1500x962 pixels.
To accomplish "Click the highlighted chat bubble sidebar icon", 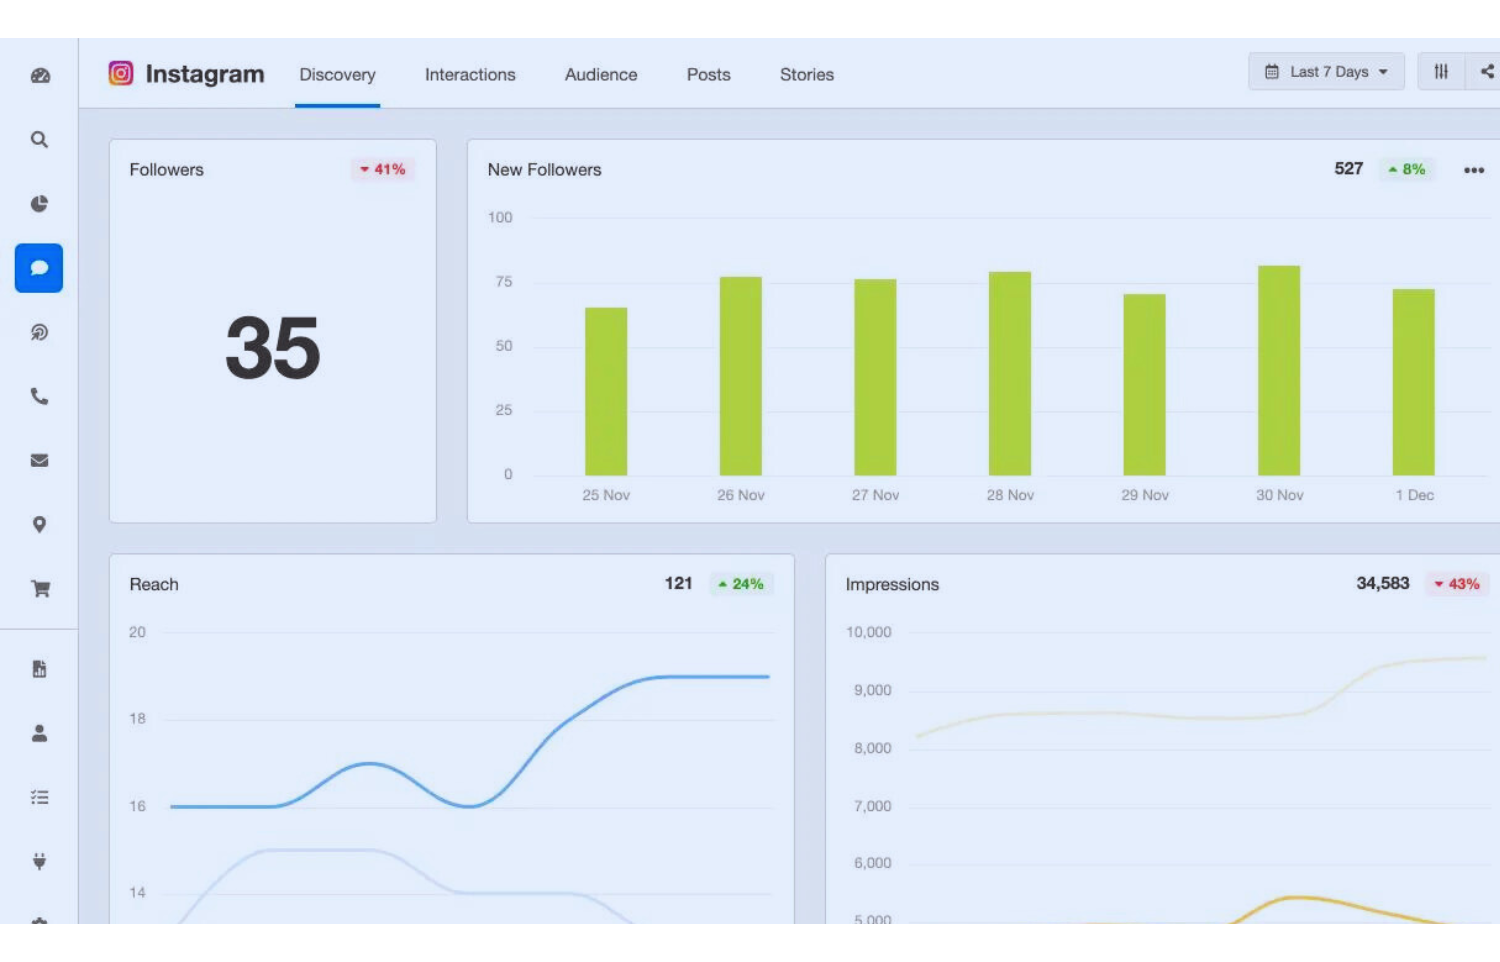I will point(39,268).
